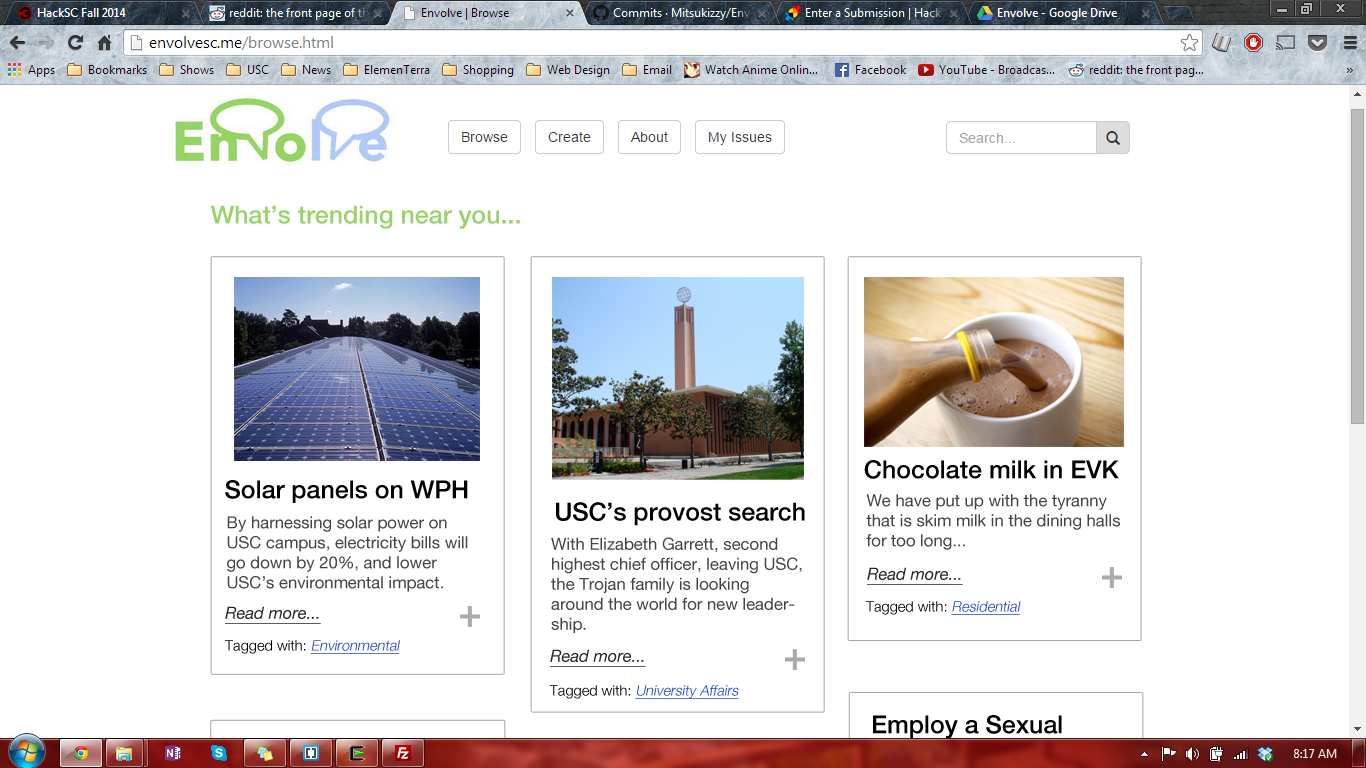Open the Shopping bookmark folder

478,70
